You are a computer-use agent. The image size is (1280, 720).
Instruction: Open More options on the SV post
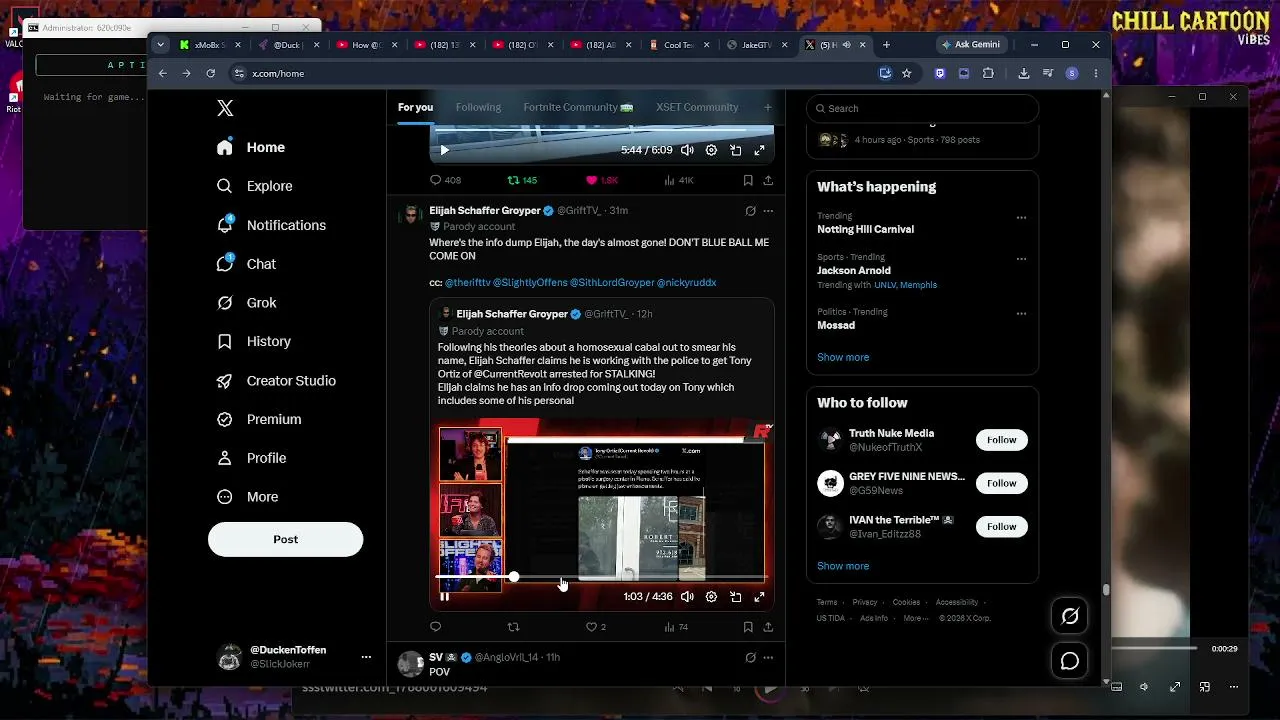click(768, 657)
